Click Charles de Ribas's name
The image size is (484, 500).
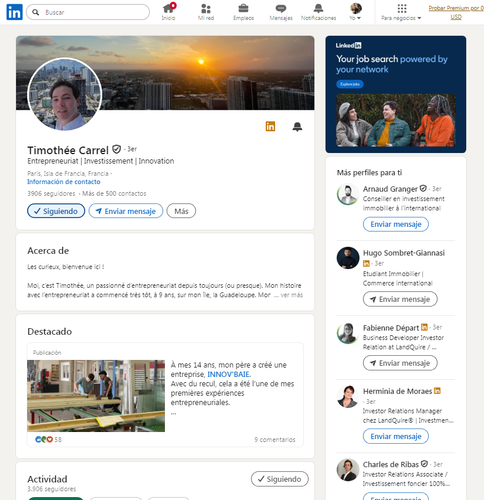[391, 464]
